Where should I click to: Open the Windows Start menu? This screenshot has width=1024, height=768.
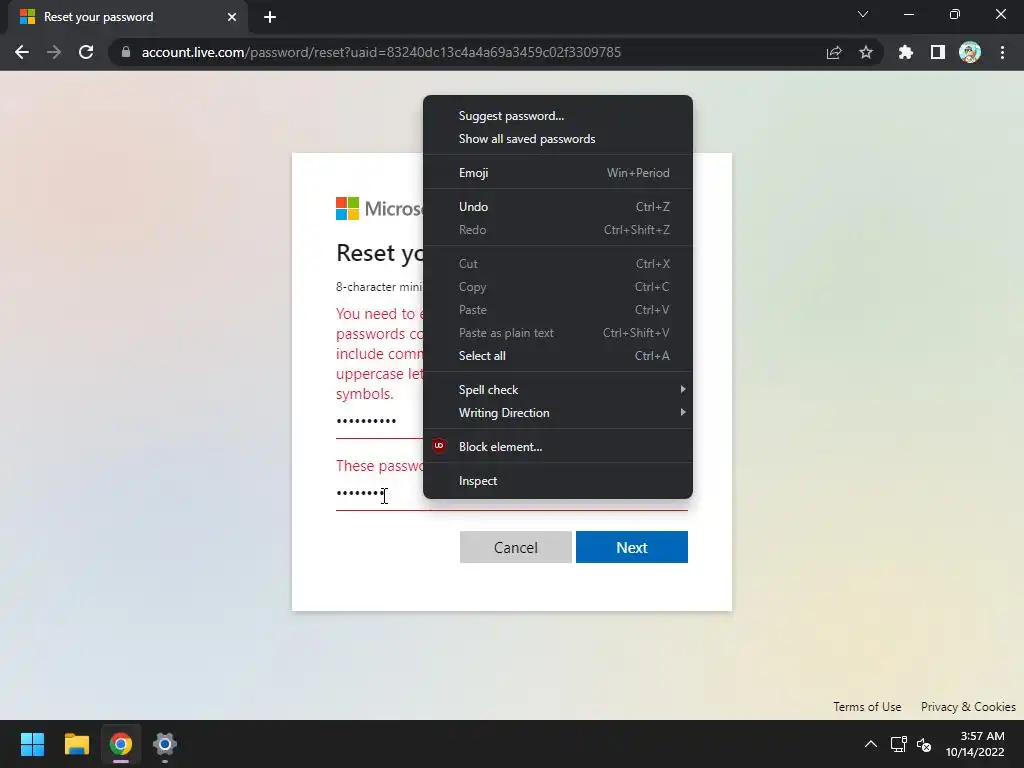tap(32, 744)
